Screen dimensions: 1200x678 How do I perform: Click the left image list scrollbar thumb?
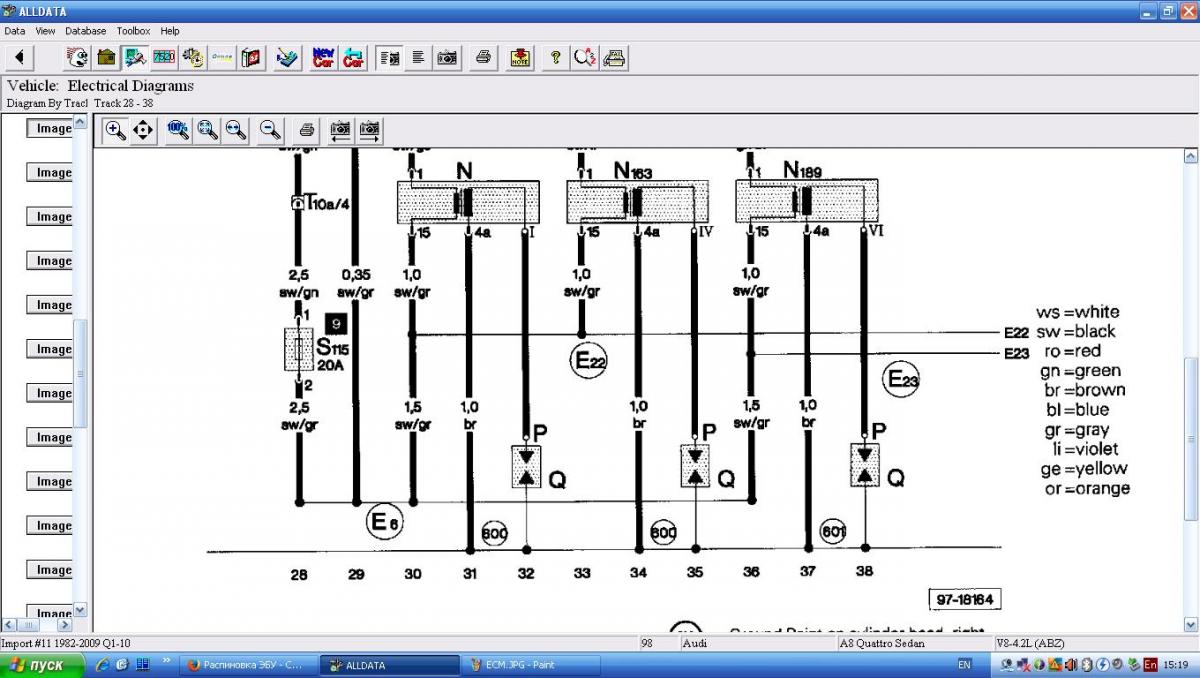(81, 372)
